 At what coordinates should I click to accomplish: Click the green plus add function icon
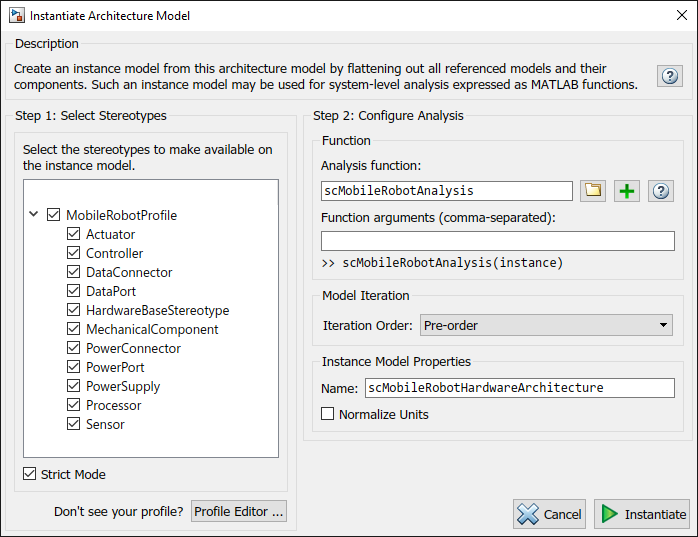[627, 191]
